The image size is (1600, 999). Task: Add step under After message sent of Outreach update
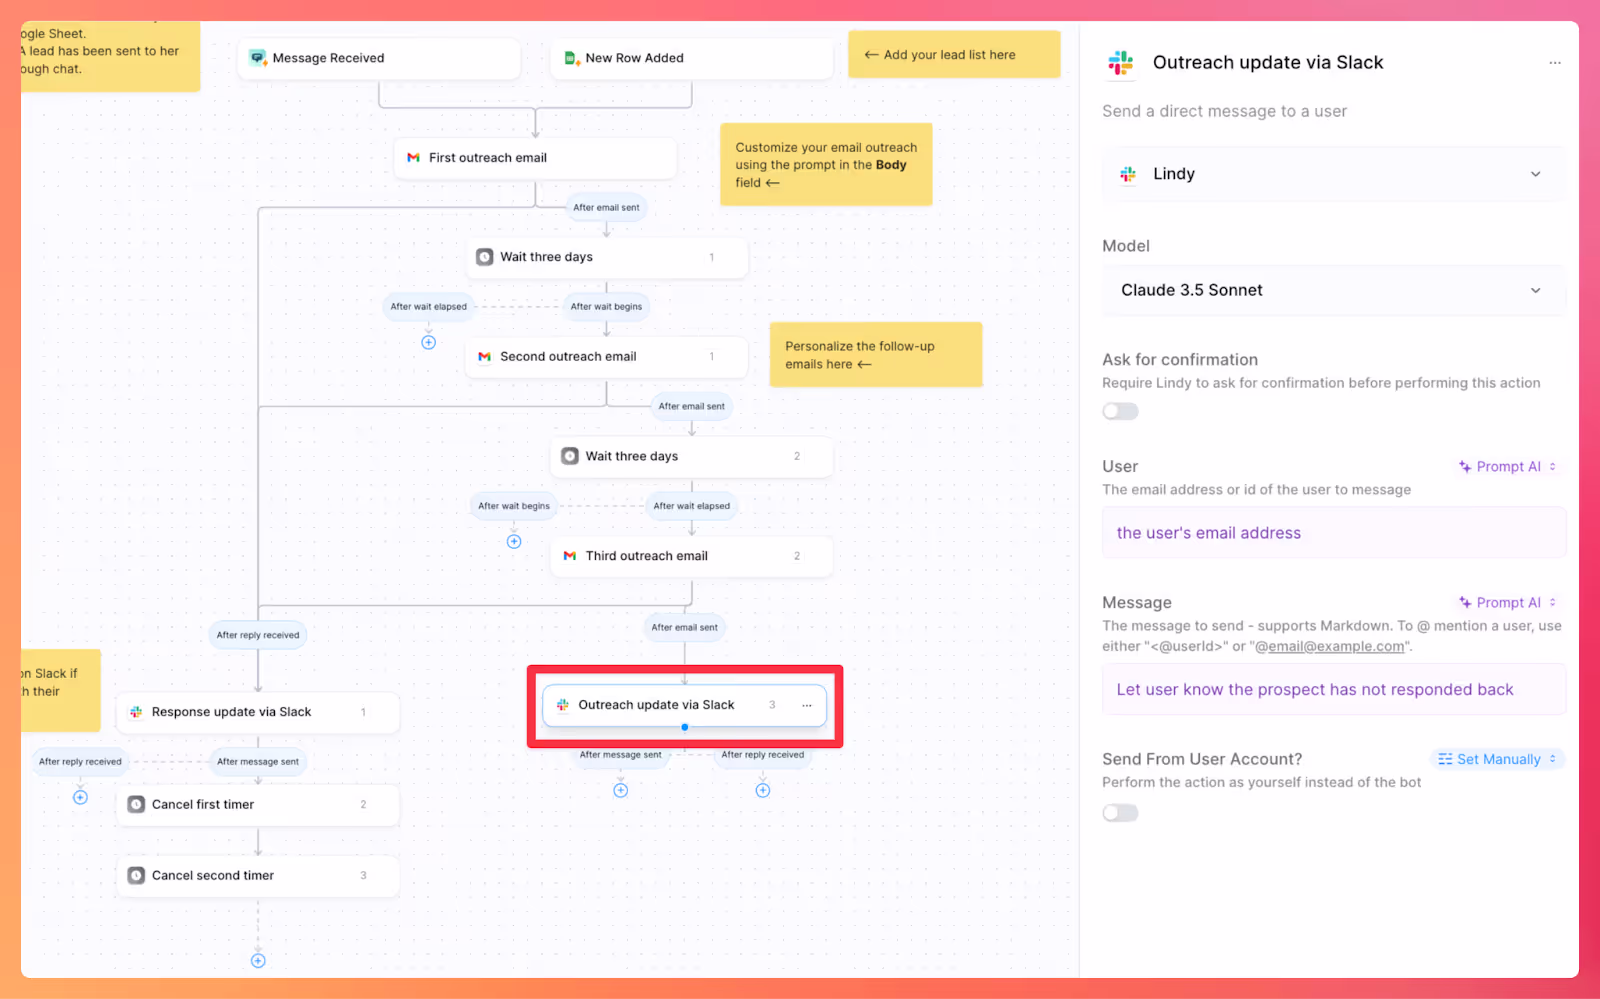[x=621, y=790]
